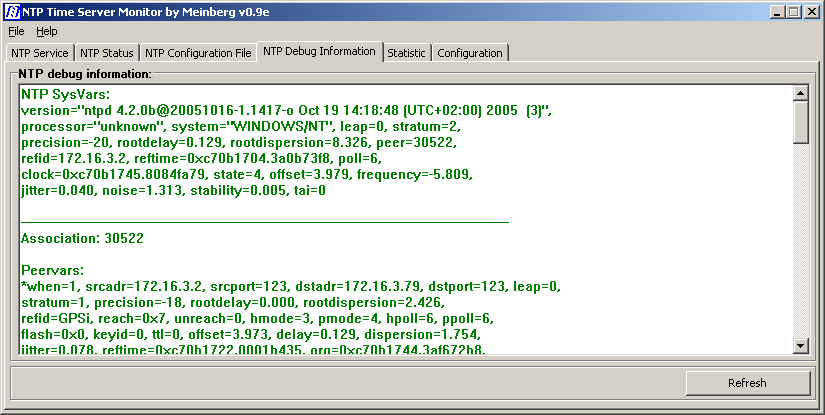Click the vertical scrollbar thumb
The height and width of the screenshot is (415, 825).
click(x=800, y=122)
